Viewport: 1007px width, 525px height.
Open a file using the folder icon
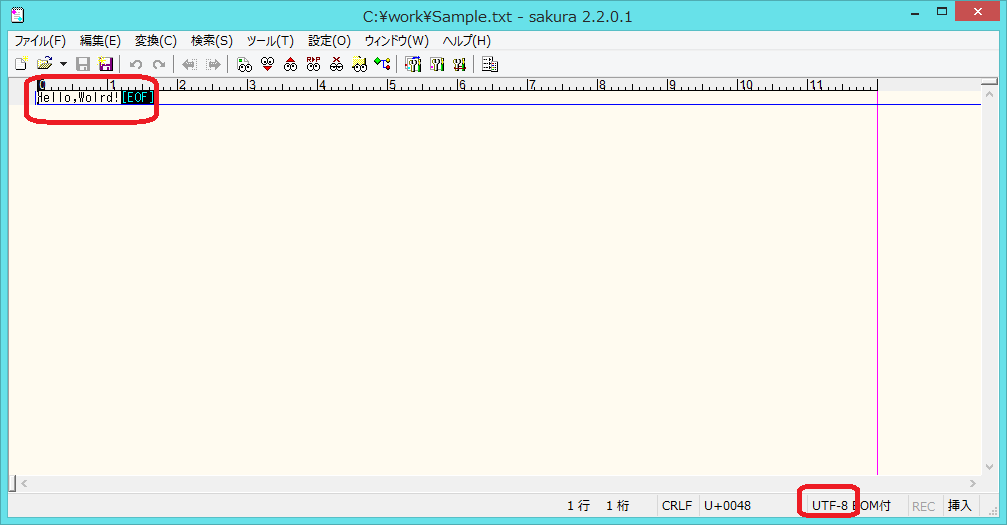[44, 64]
